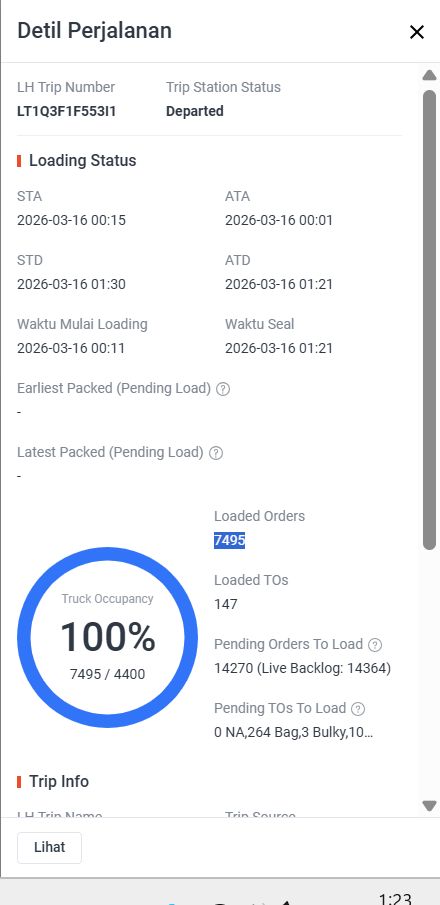Click the Lihat button
440x905 pixels.
coord(50,847)
